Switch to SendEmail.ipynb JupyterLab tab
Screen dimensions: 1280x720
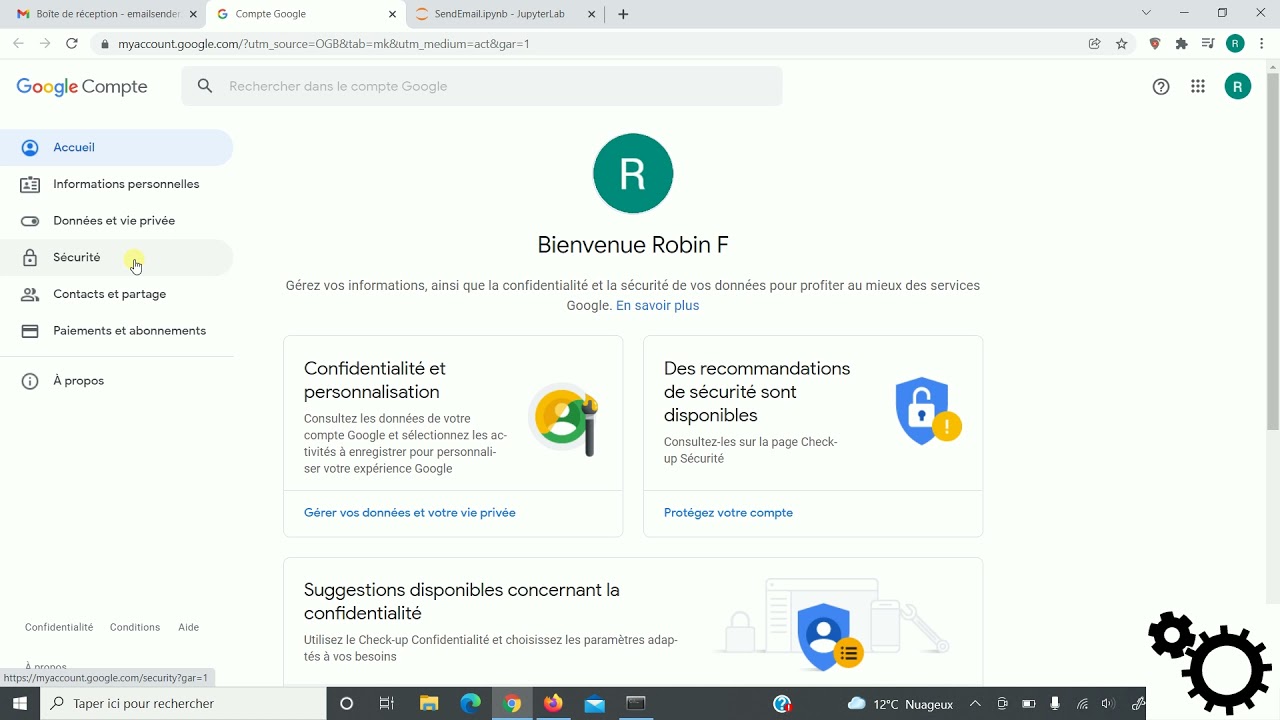505,14
